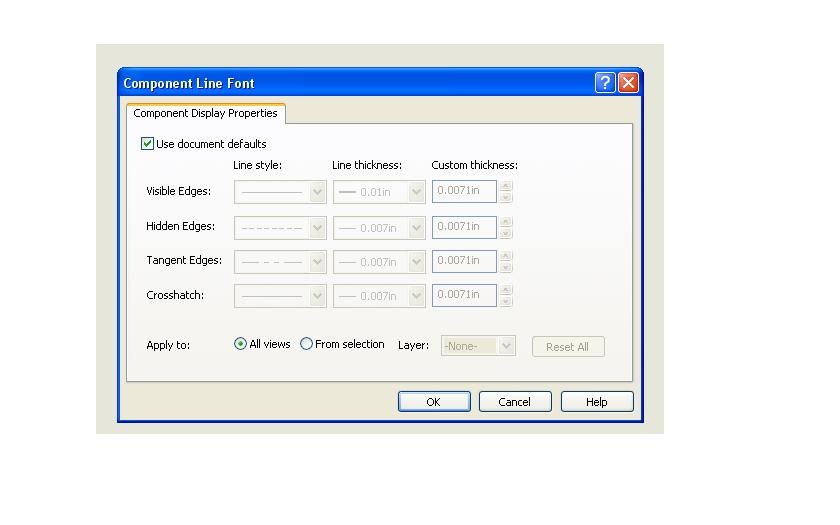Expand Hidden Edges line thickness dropdown
This screenshot has width=840, height=525.
379,228
